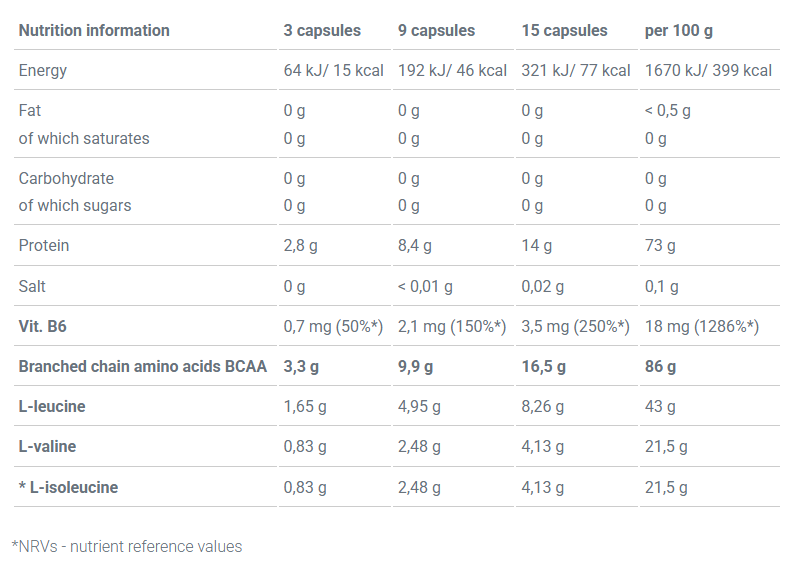796x574 pixels.
Task: Select the Energy row label
Action: coord(43,71)
